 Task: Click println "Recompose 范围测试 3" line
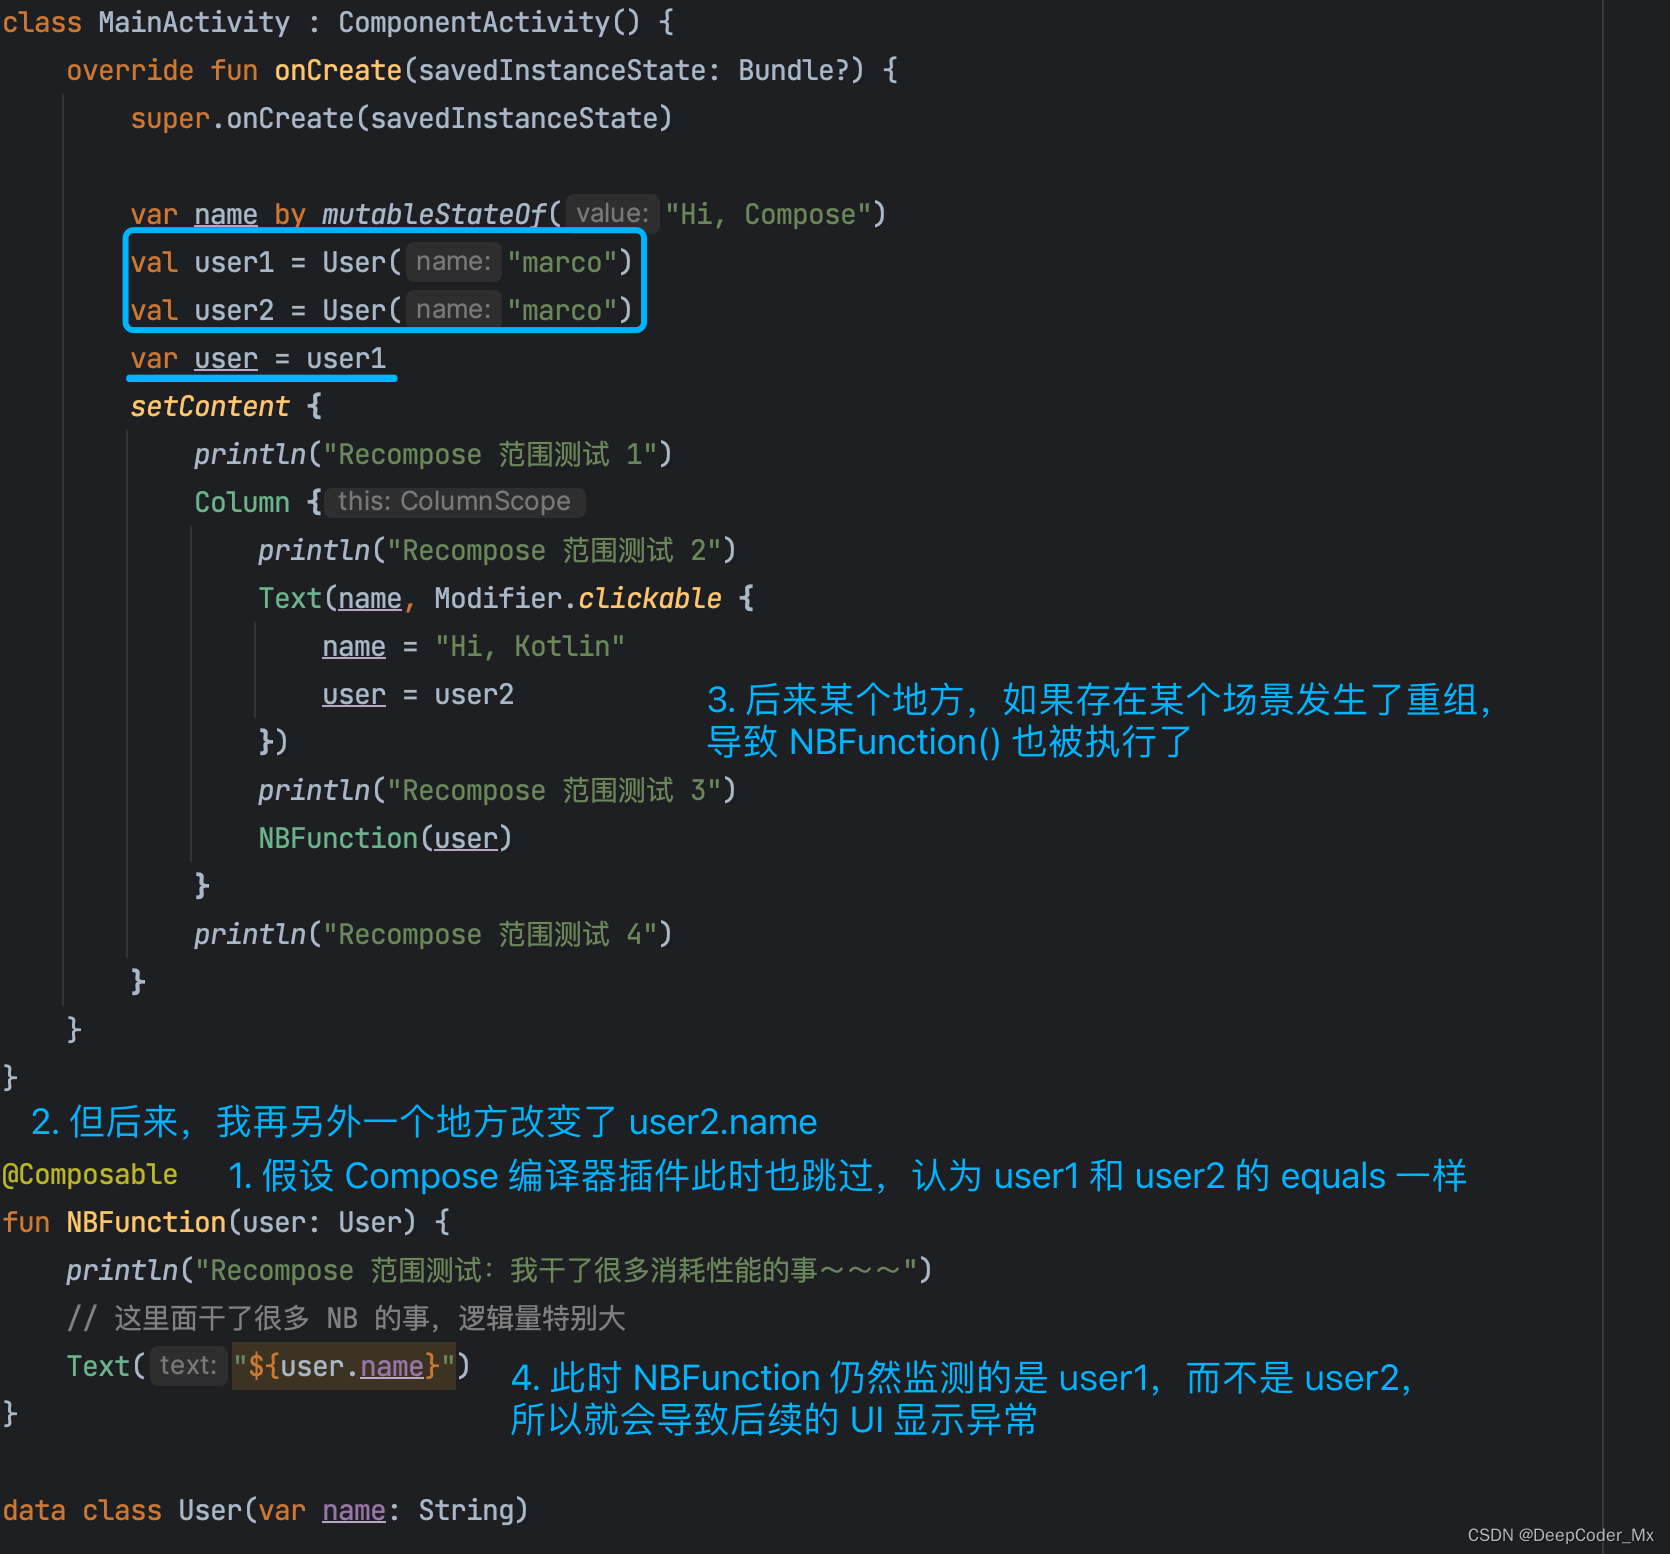pyautogui.click(x=497, y=790)
